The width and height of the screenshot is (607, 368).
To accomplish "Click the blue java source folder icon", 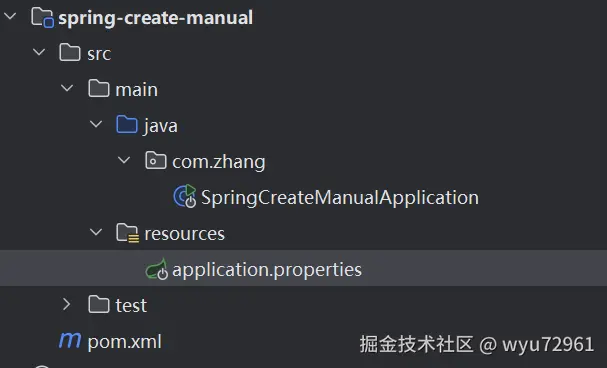I will 127,125.
